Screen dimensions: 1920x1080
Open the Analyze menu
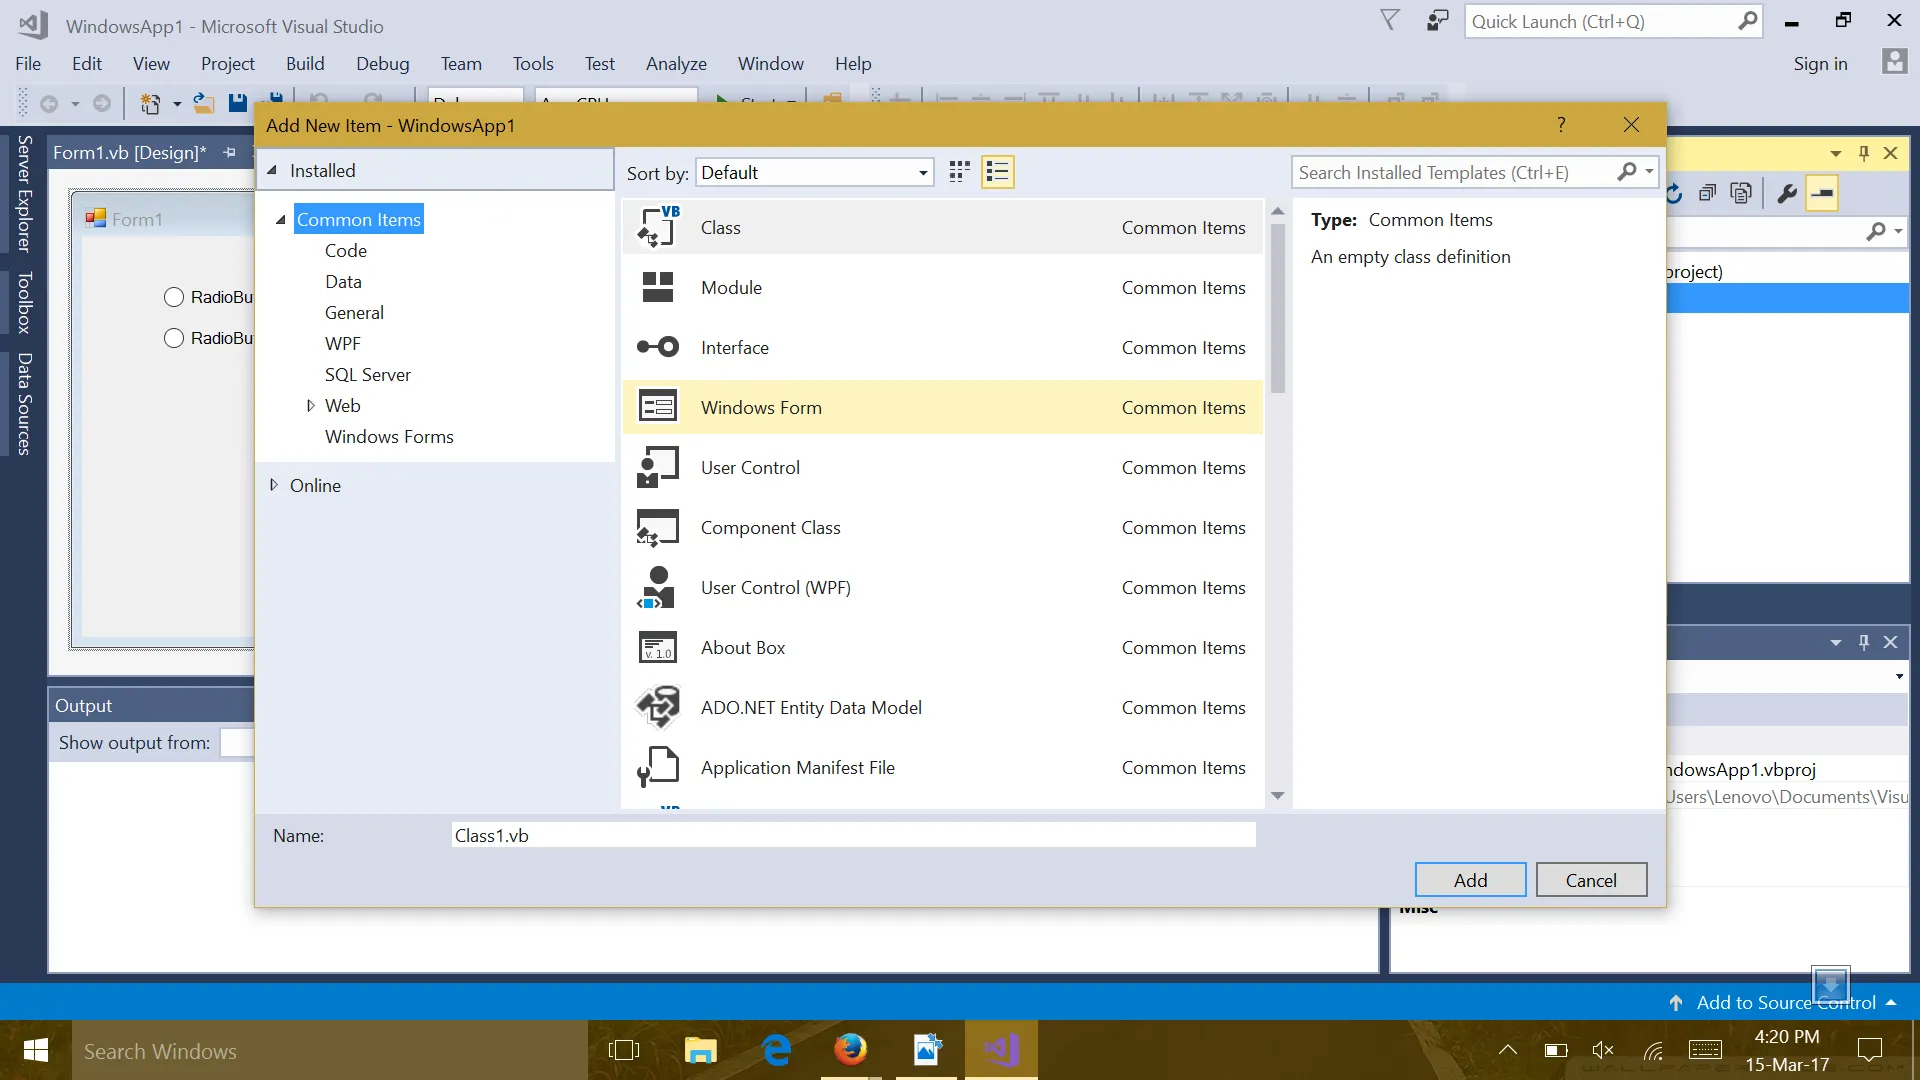click(x=676, y=64)
